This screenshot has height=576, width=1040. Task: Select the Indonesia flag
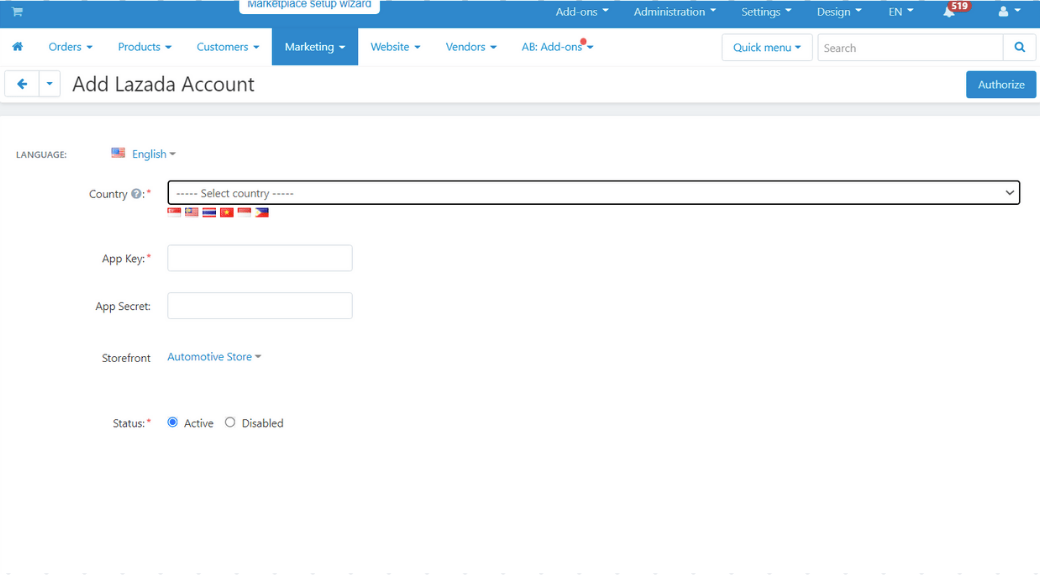244,212
